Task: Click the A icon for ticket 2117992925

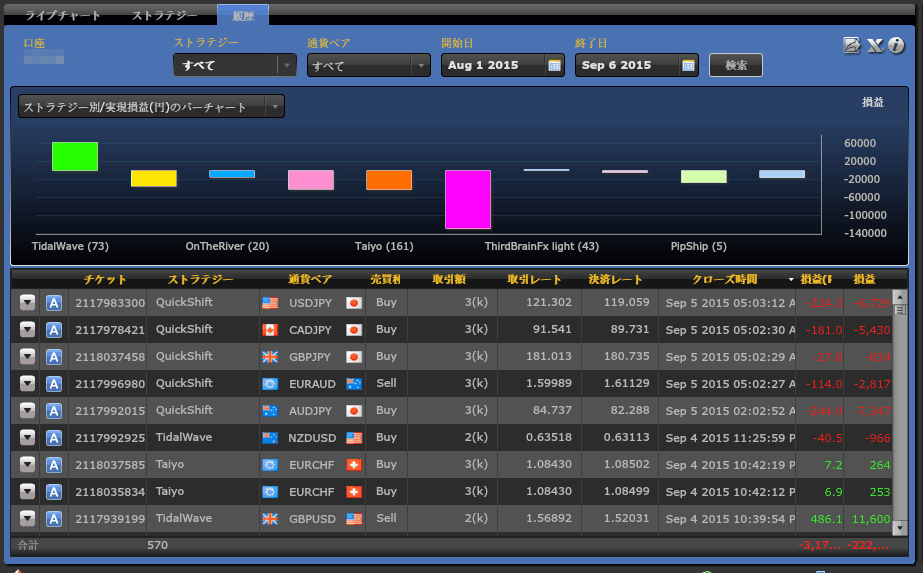Action: pyautogui.click(x=54, y=438)
